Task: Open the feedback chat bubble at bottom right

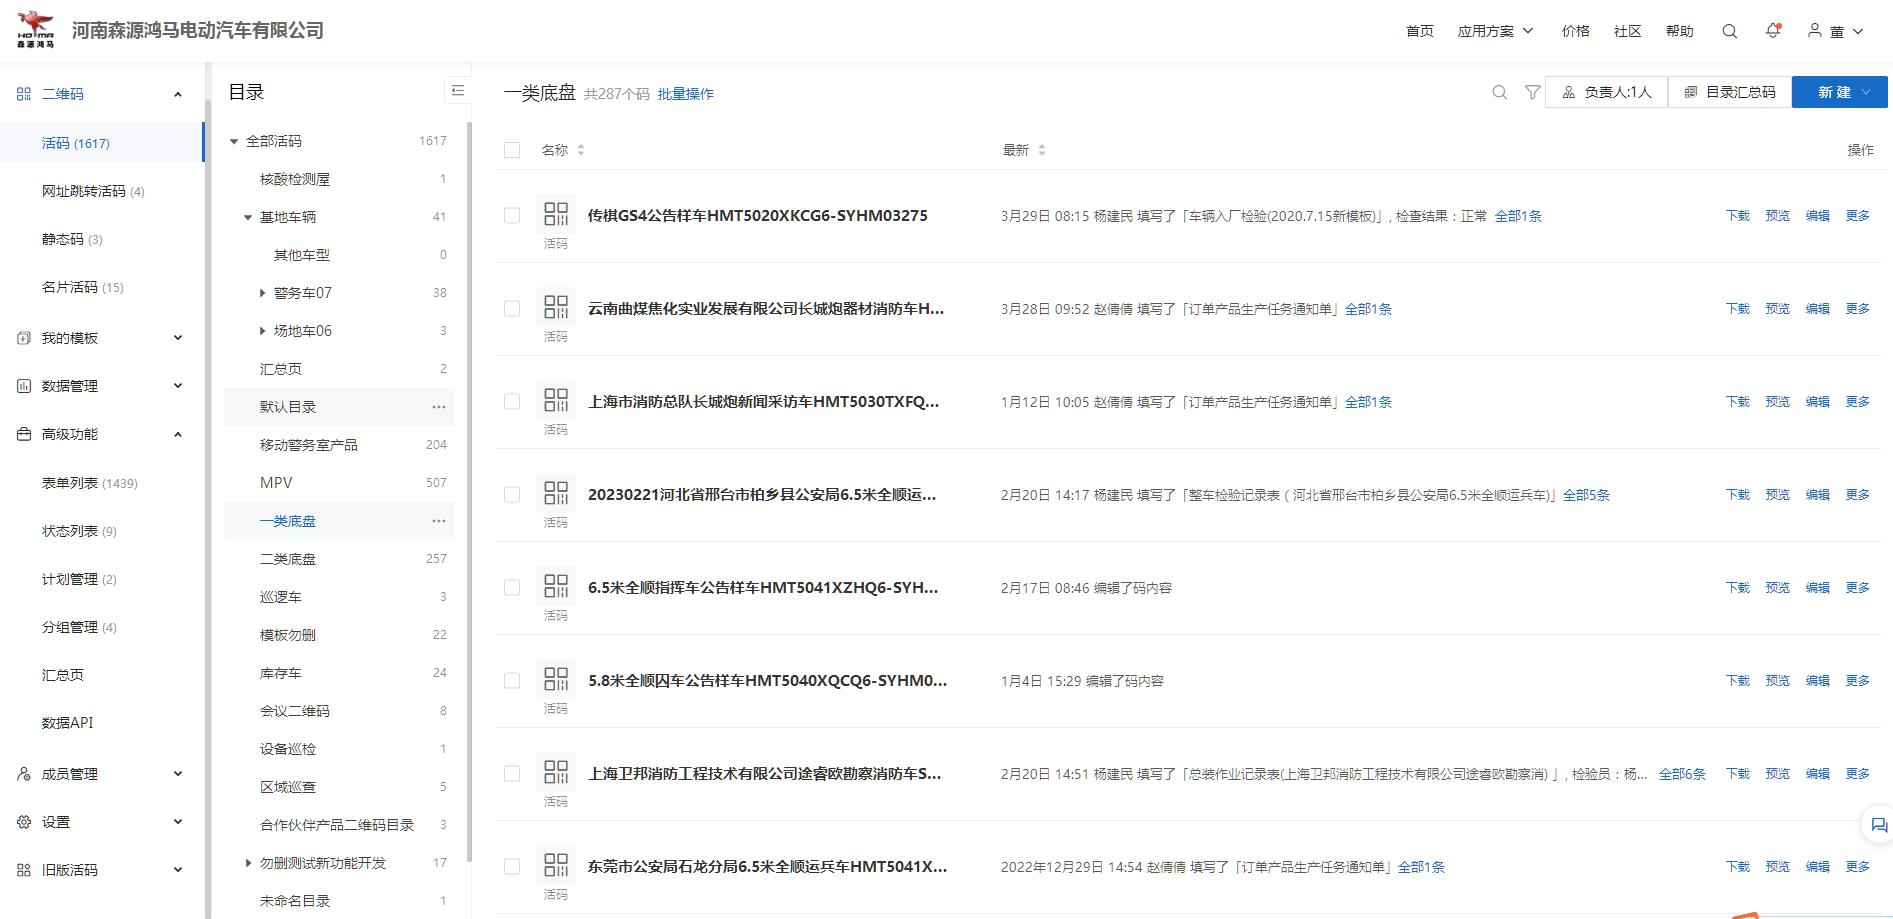Action: click(1878, 826)
